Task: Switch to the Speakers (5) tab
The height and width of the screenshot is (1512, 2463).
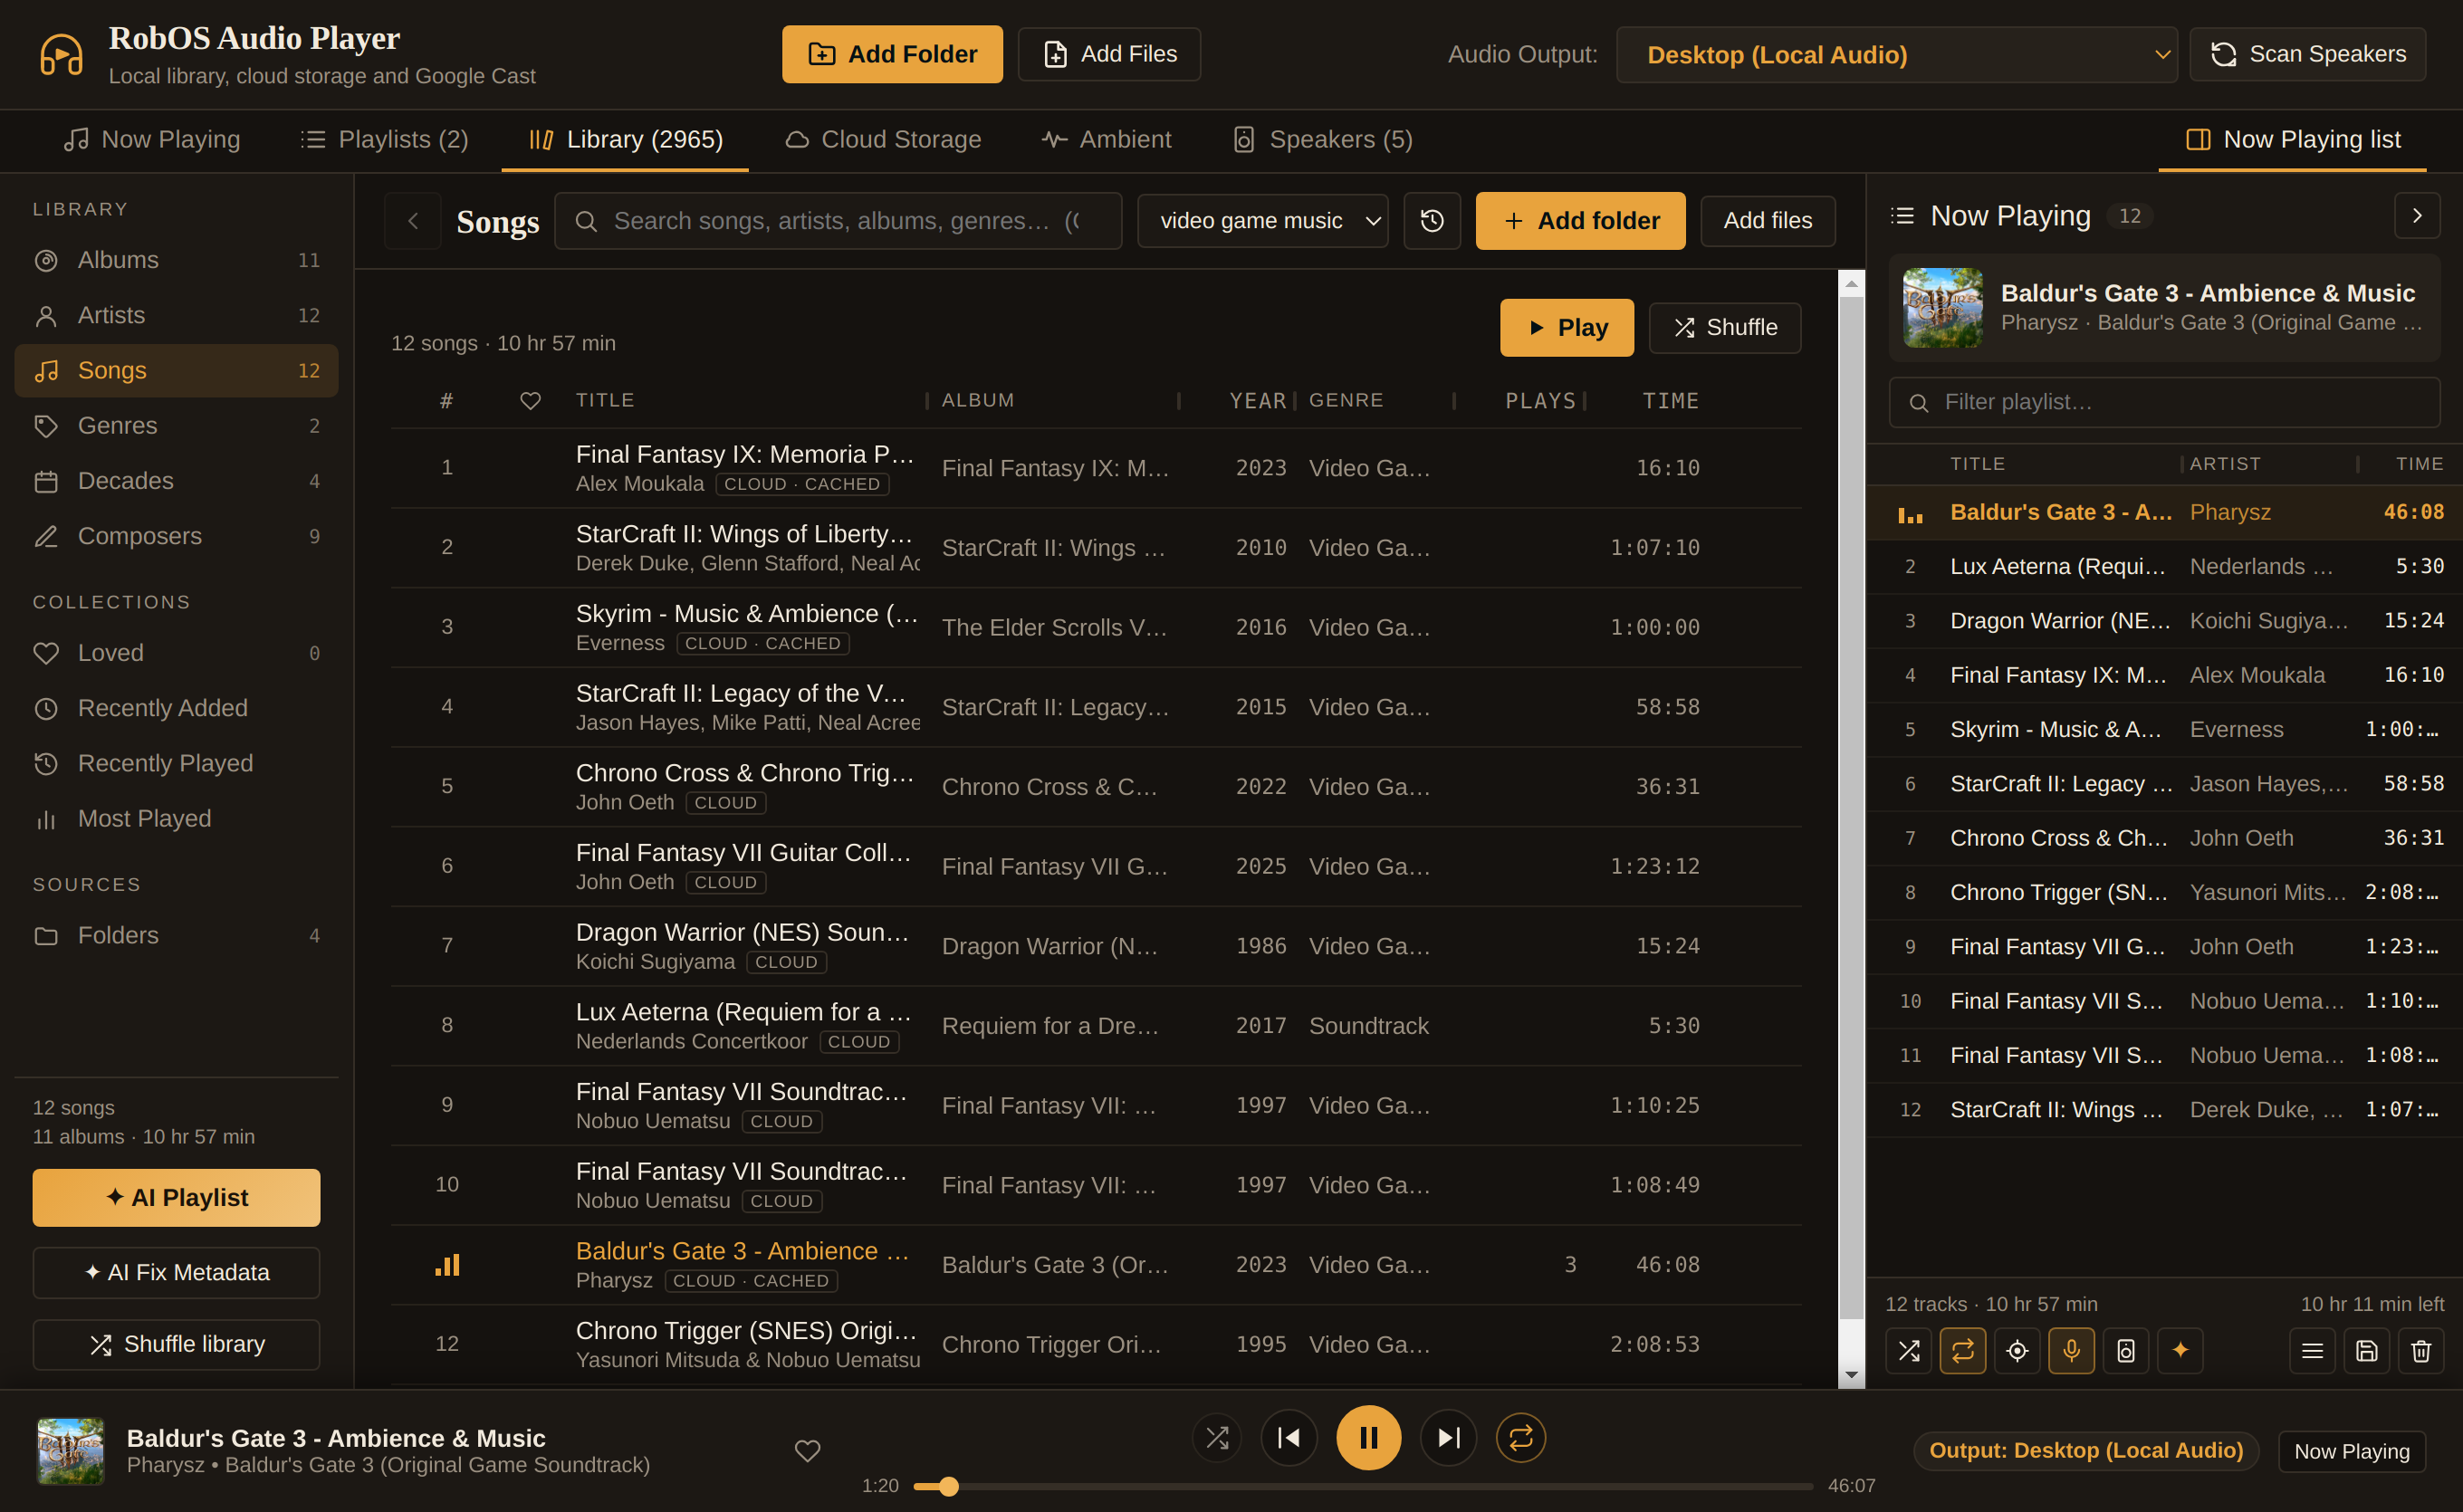Action: pos(1322,140)
